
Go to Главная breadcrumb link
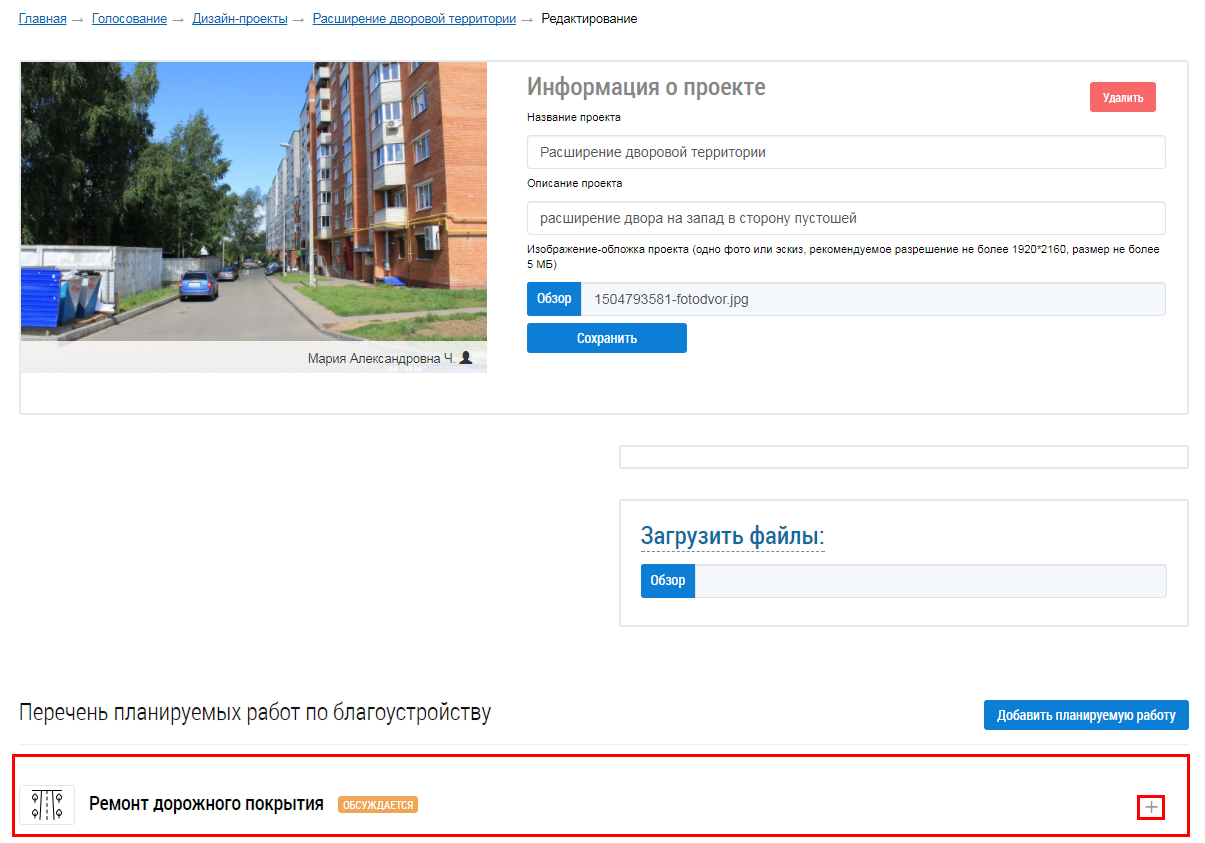(x=42, y=19)
